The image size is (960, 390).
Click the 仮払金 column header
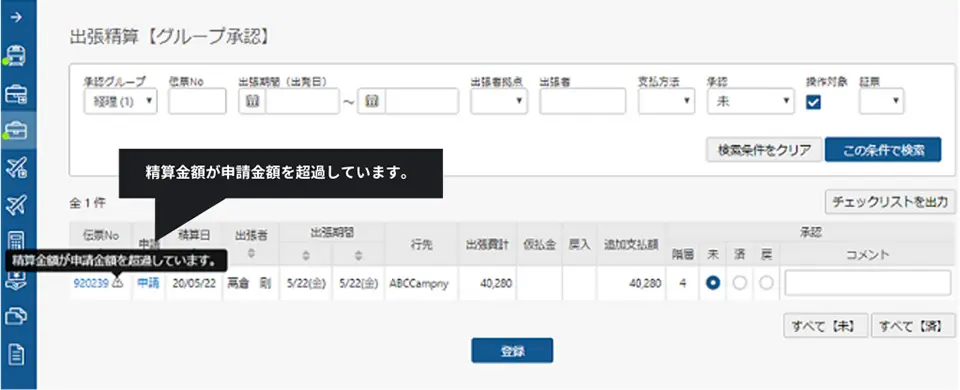539,244
